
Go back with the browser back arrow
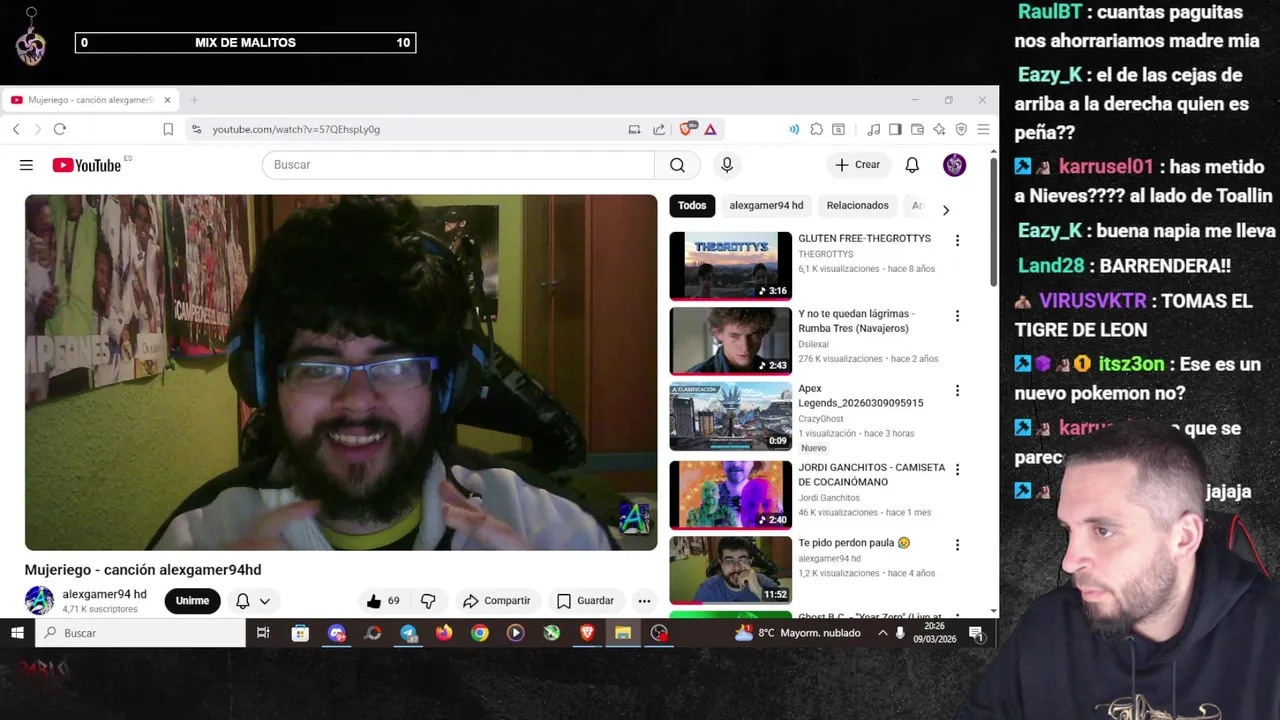(x=16, y=129)
